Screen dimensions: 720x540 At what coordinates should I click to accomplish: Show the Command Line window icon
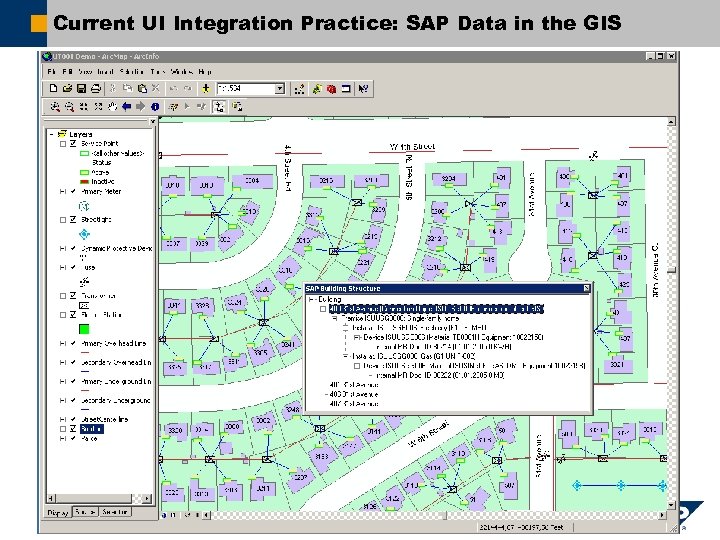346,89
